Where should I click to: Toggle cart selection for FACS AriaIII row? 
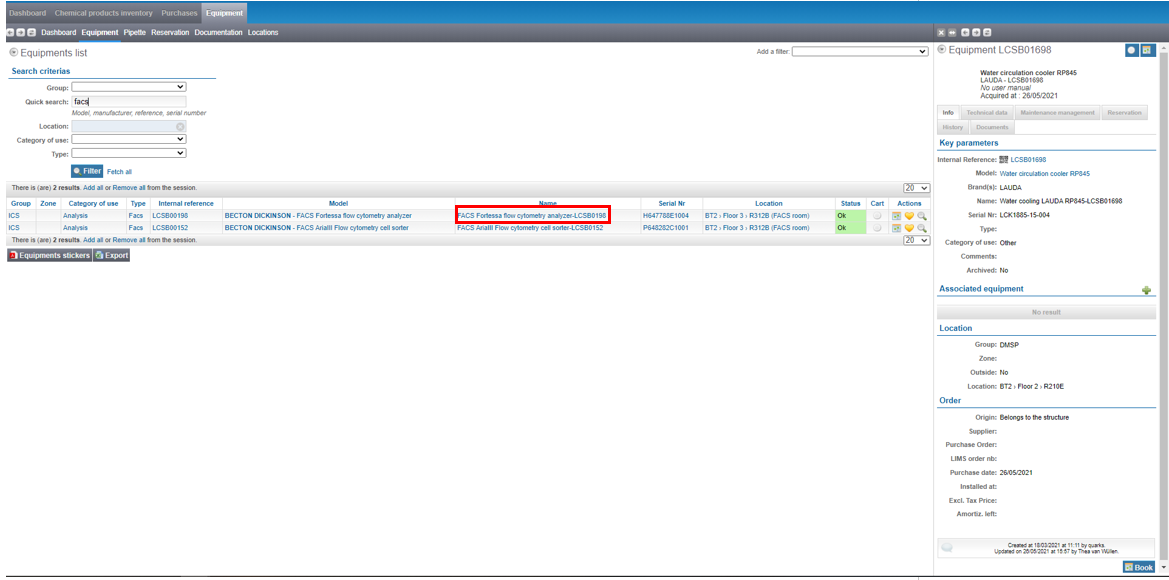coord(877,228)
